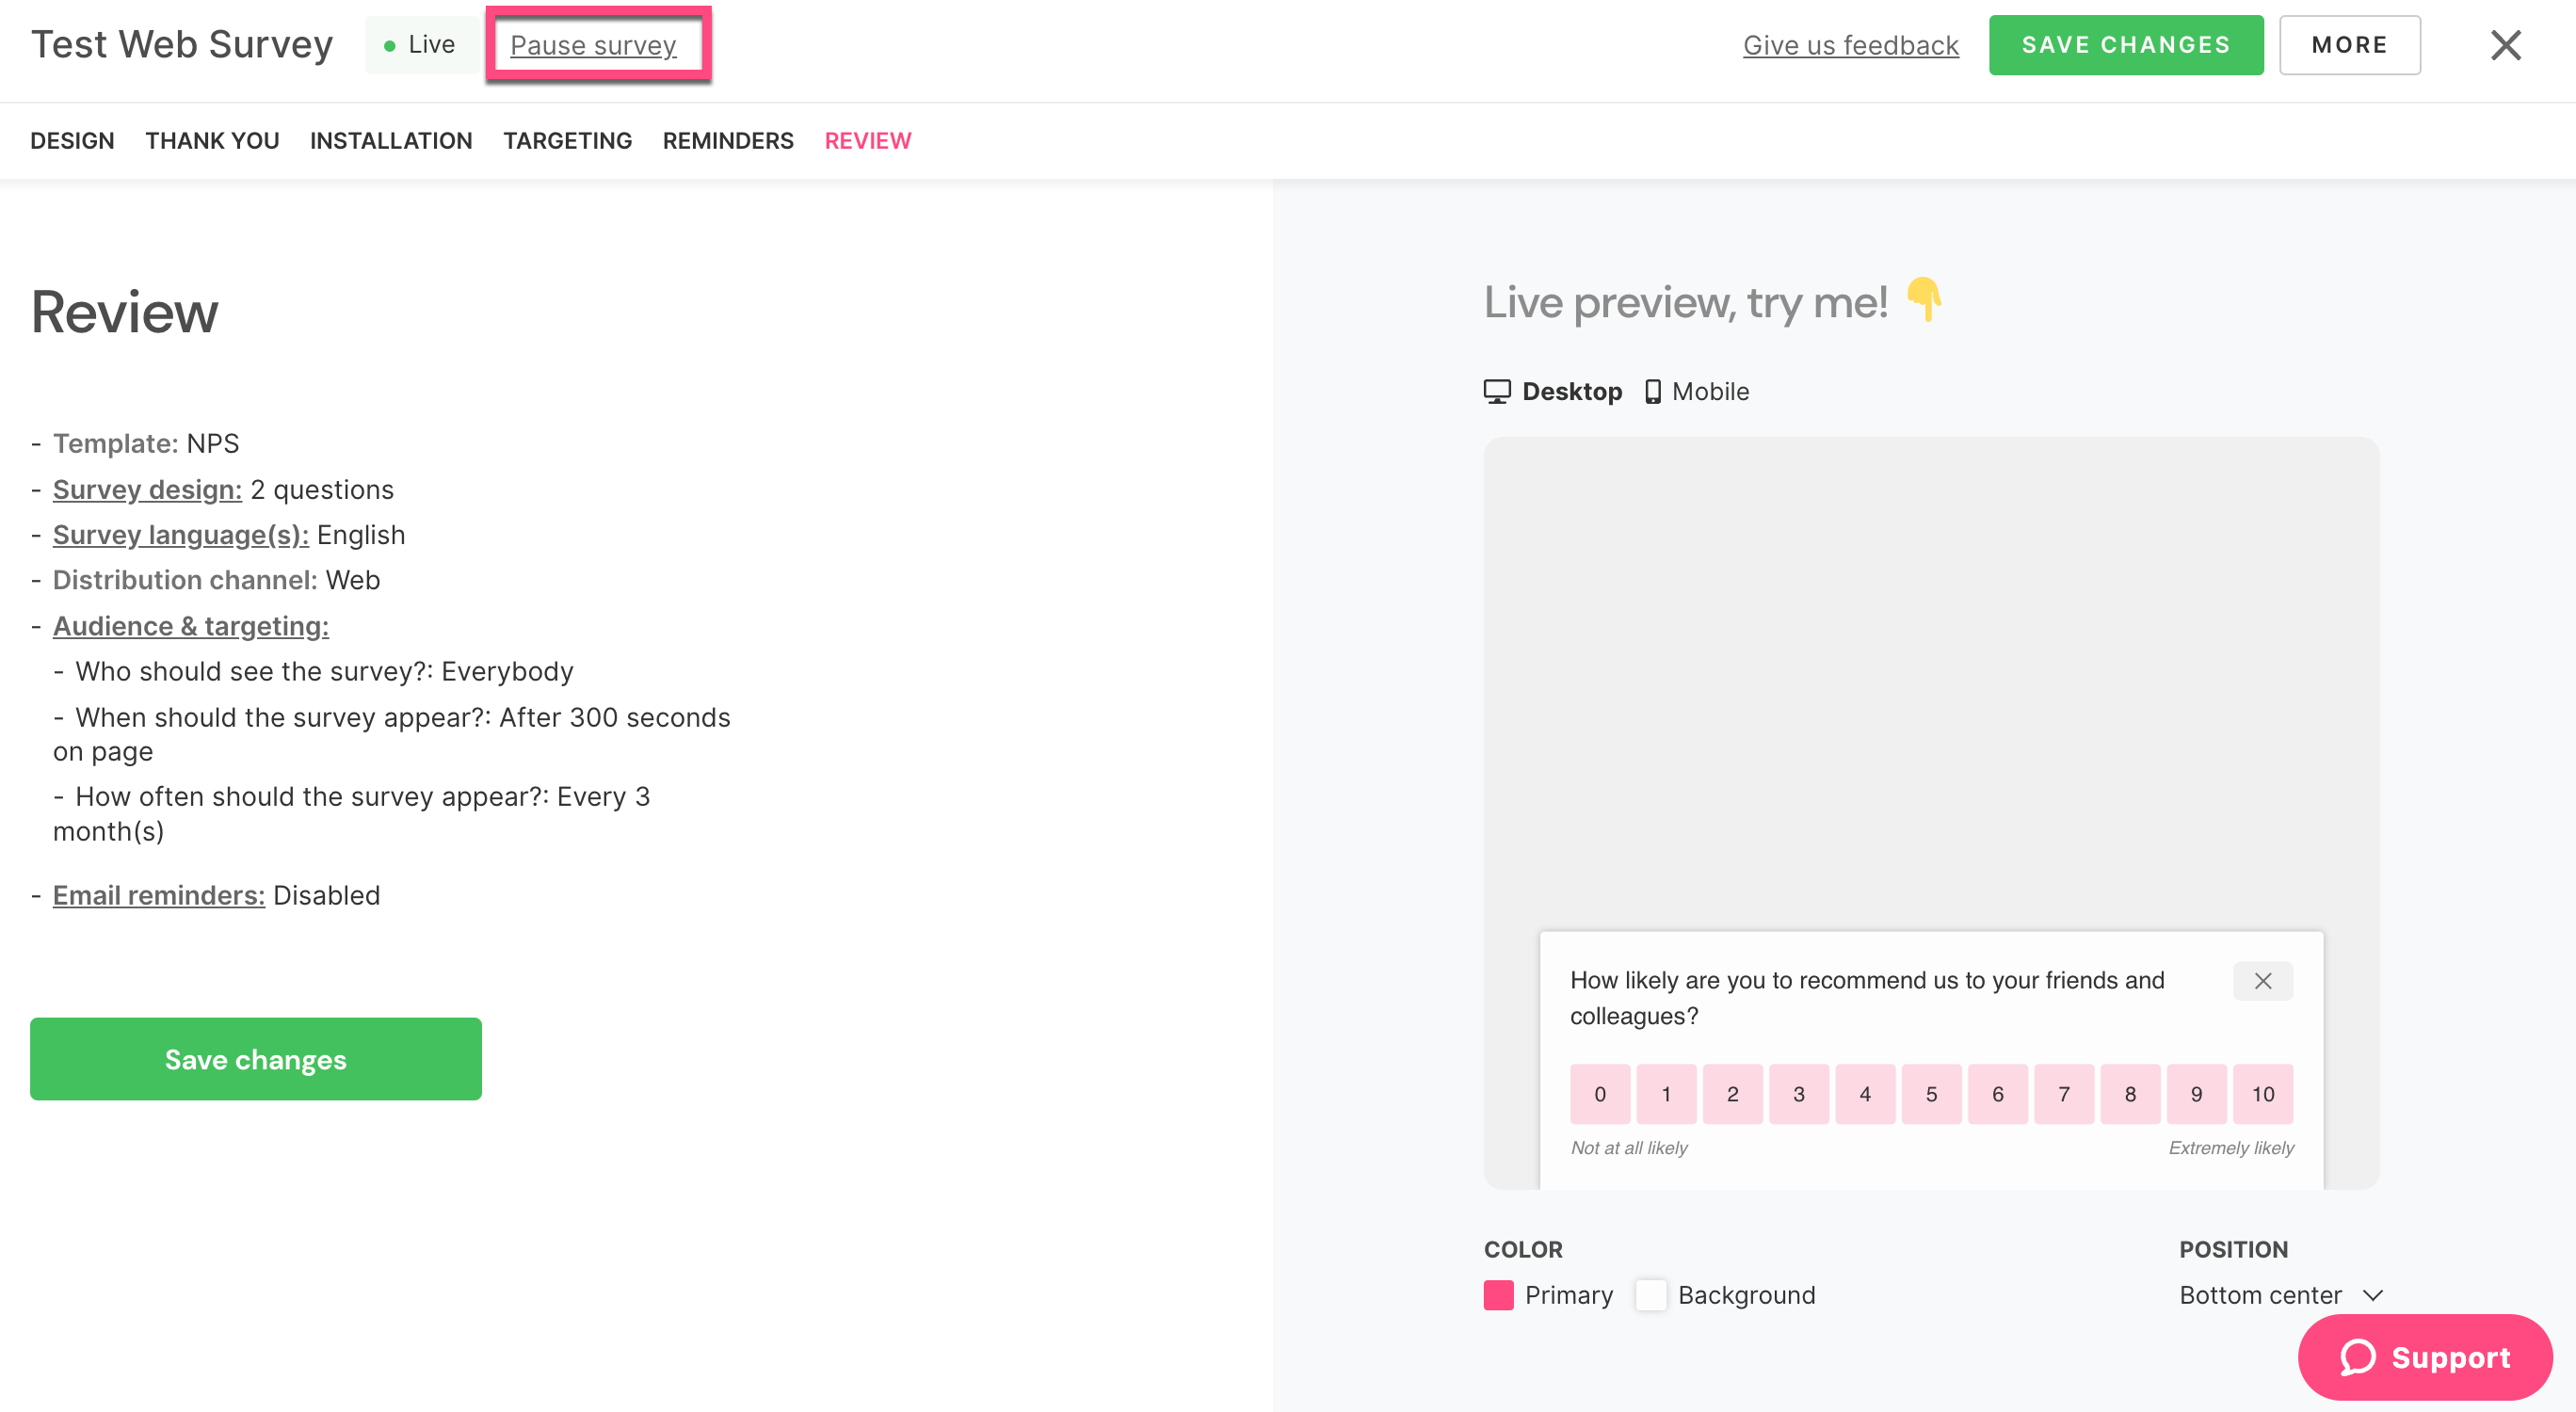Go to the DESIGN tab
The width and height of the screenshot is (2576, 1412).
coord(72,141)
